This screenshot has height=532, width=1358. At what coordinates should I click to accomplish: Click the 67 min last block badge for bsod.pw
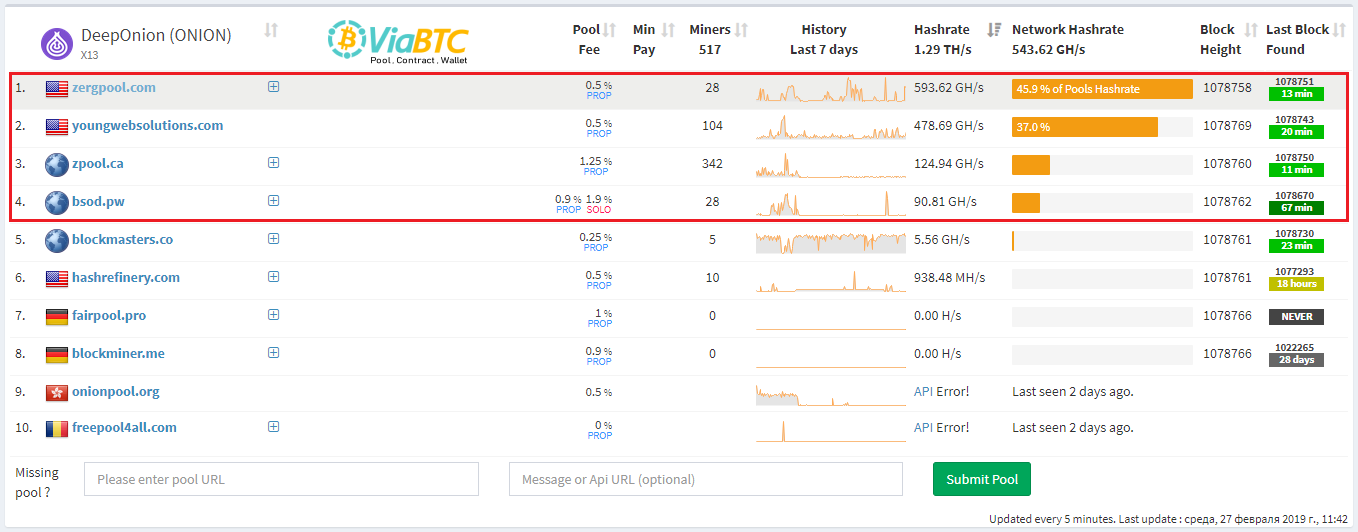pos(1296,208)
